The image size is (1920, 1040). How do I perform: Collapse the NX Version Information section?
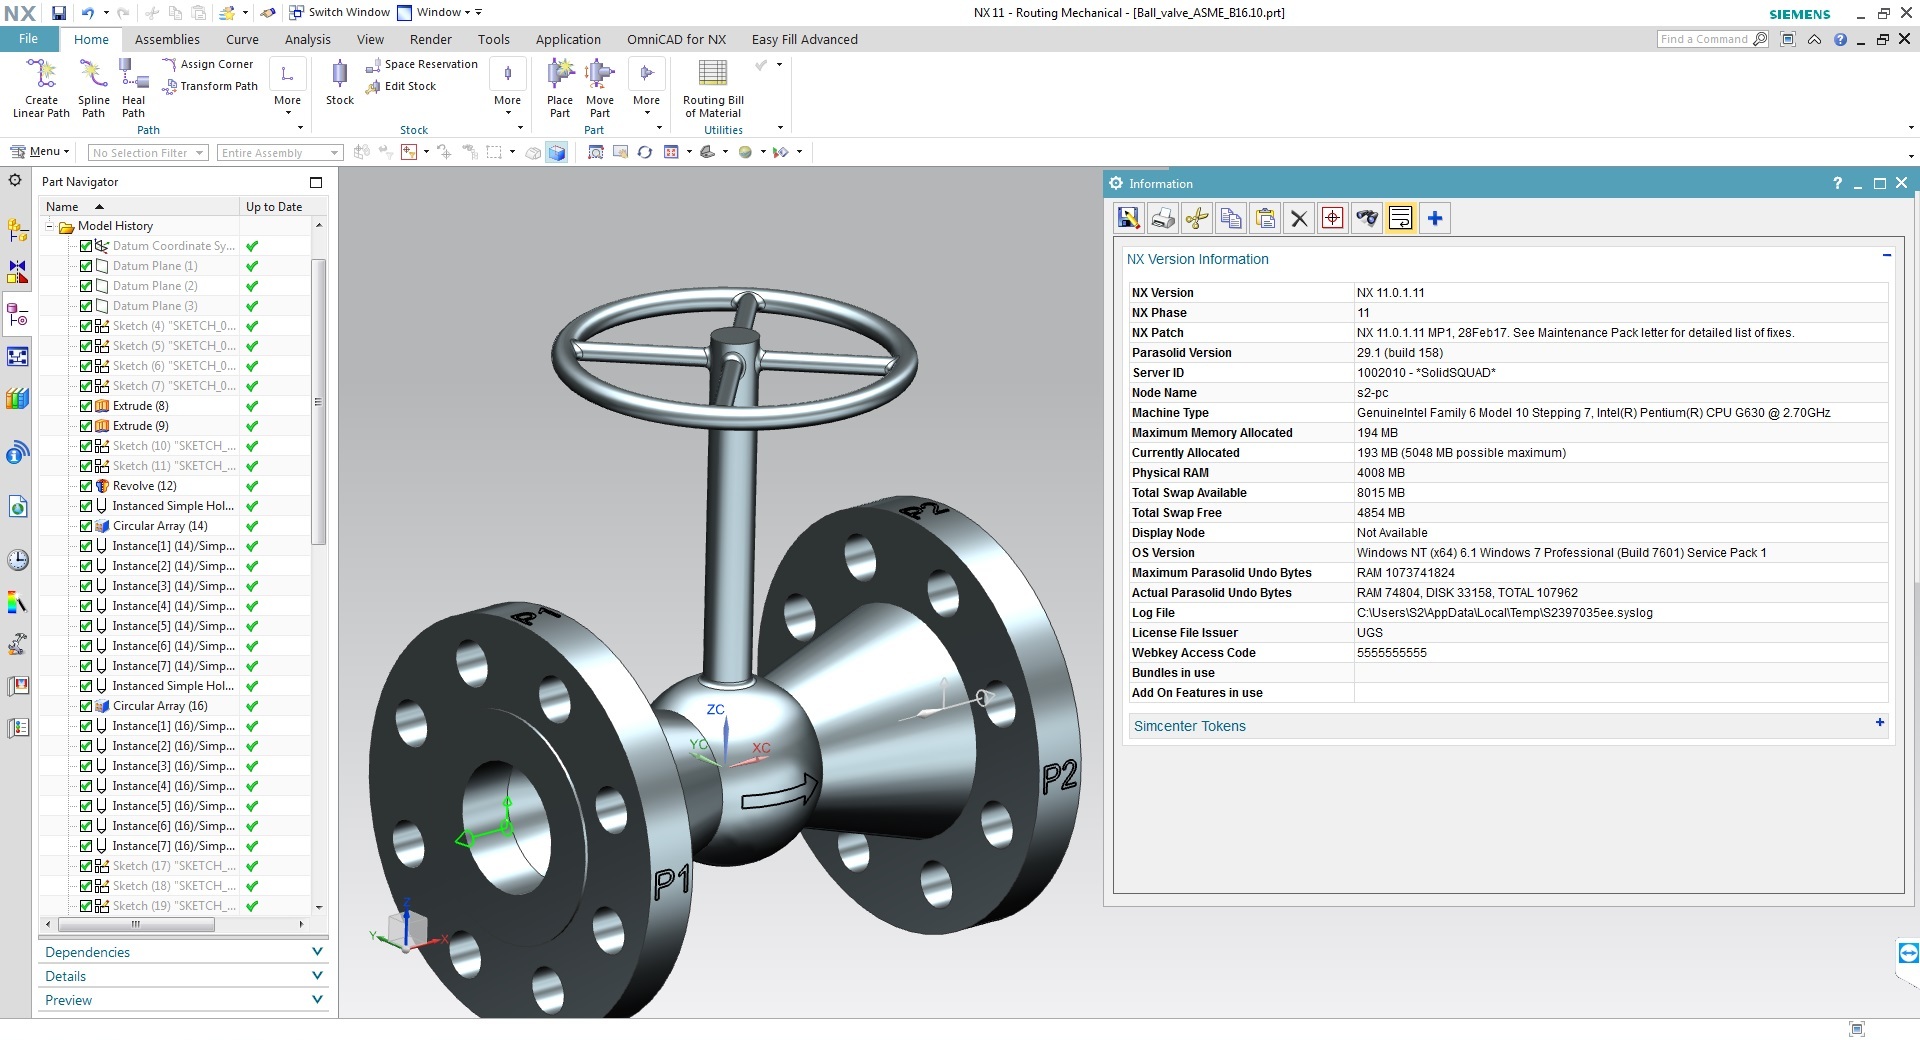point(1886,256)
